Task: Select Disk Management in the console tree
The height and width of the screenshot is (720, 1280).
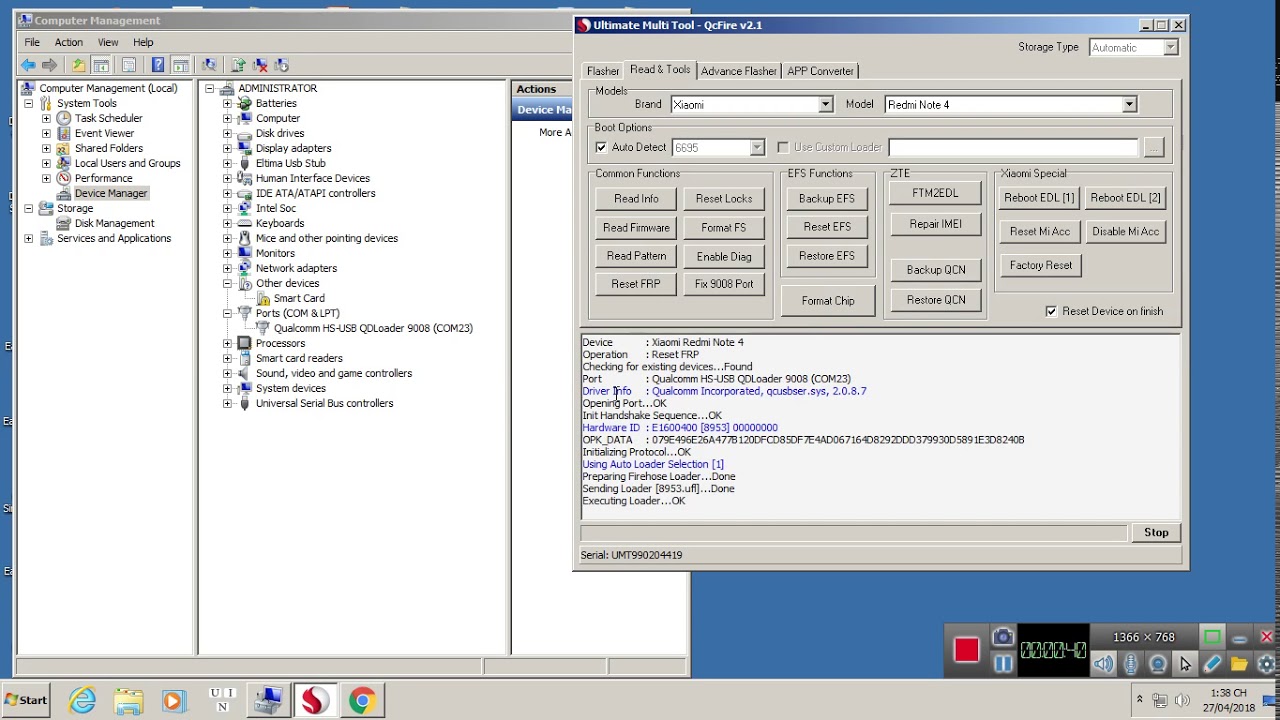Action: pyautogui.click(x=114, y=223)
